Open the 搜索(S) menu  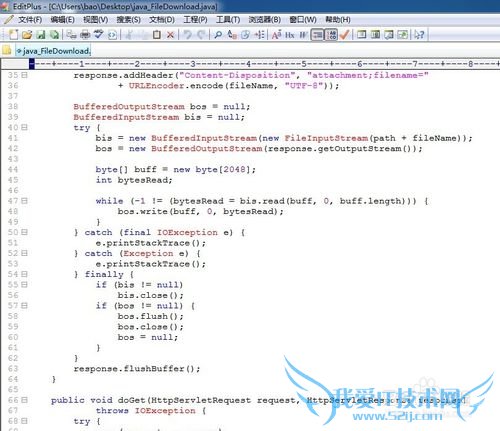129,20
